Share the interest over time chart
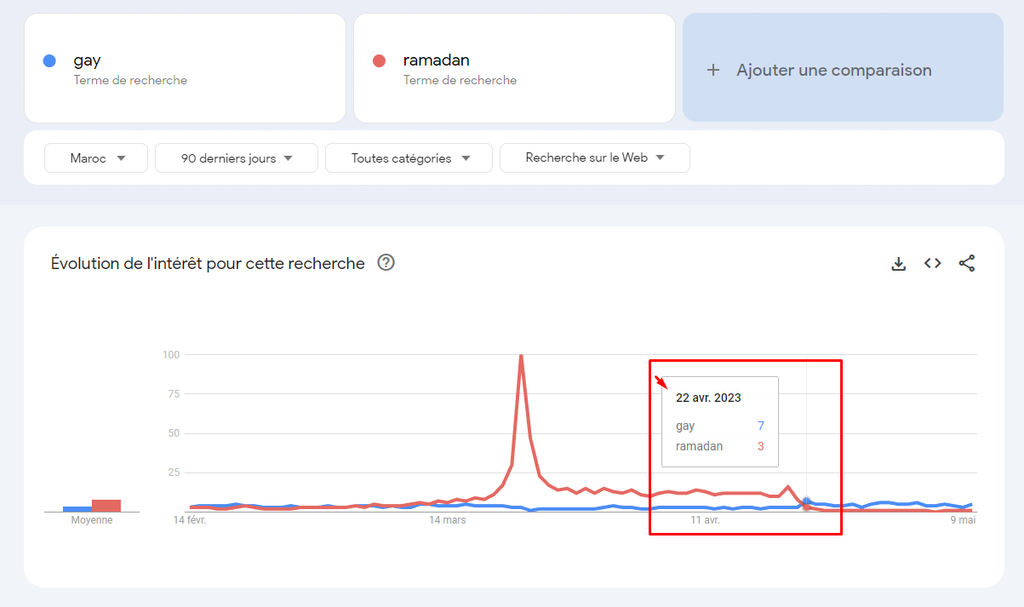This screenshot has width=1024, height=607. [x=966, y=263]
